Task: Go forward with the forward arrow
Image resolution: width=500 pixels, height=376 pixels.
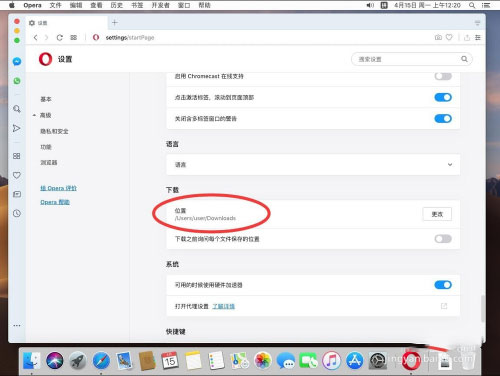Action: 47,38
